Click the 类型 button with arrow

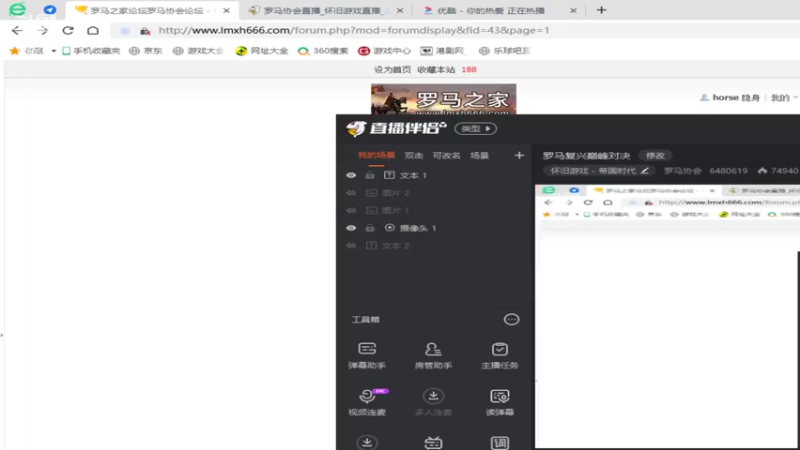[x=476, y=129]
